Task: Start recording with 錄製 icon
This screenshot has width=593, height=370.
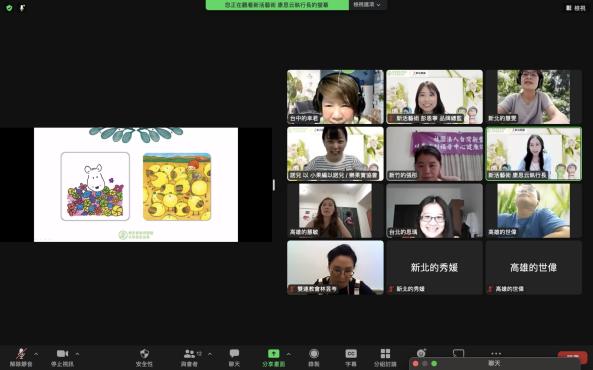Action: [314, 354]
